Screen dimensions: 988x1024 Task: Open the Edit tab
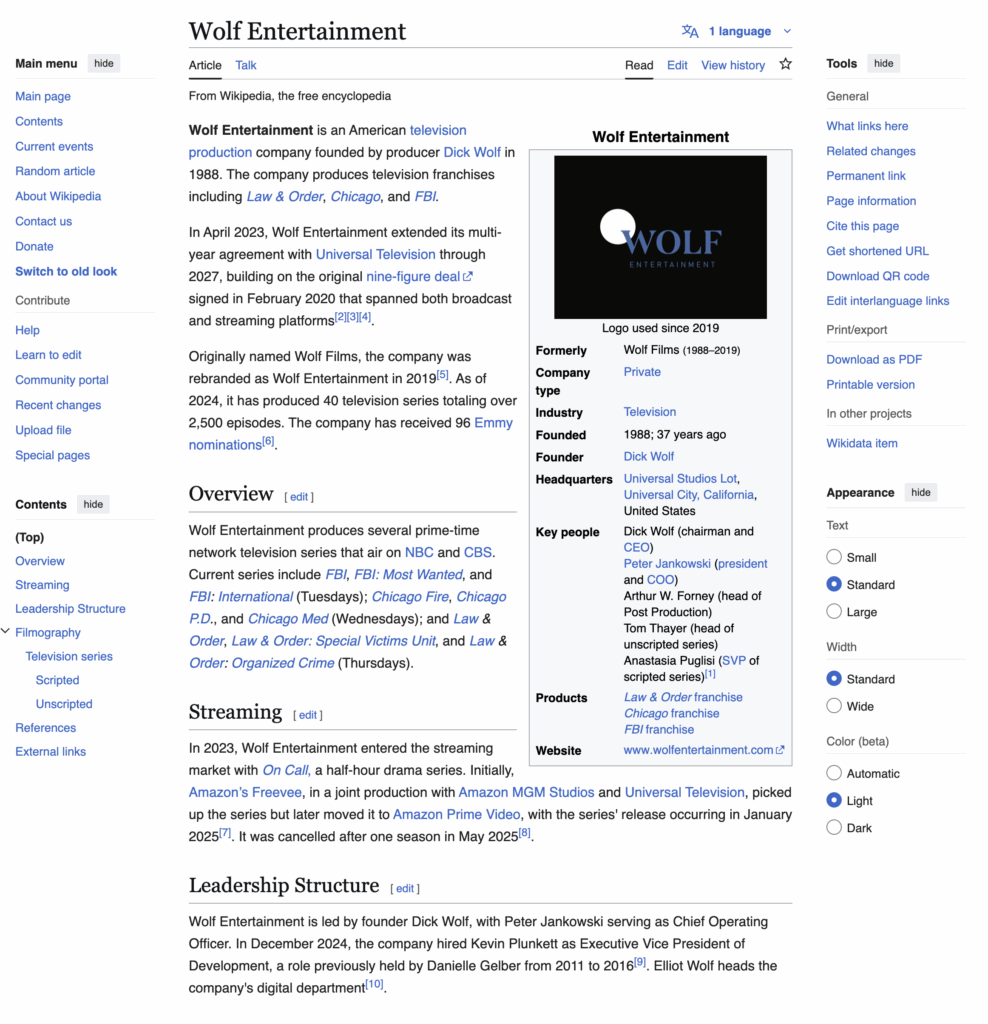[x=677, y=65]
